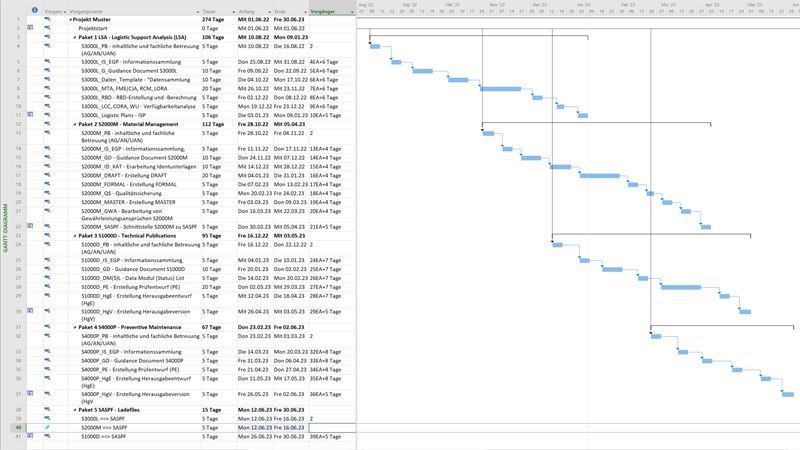Collapse the Projekt Muster summary task

pos(70,20)
